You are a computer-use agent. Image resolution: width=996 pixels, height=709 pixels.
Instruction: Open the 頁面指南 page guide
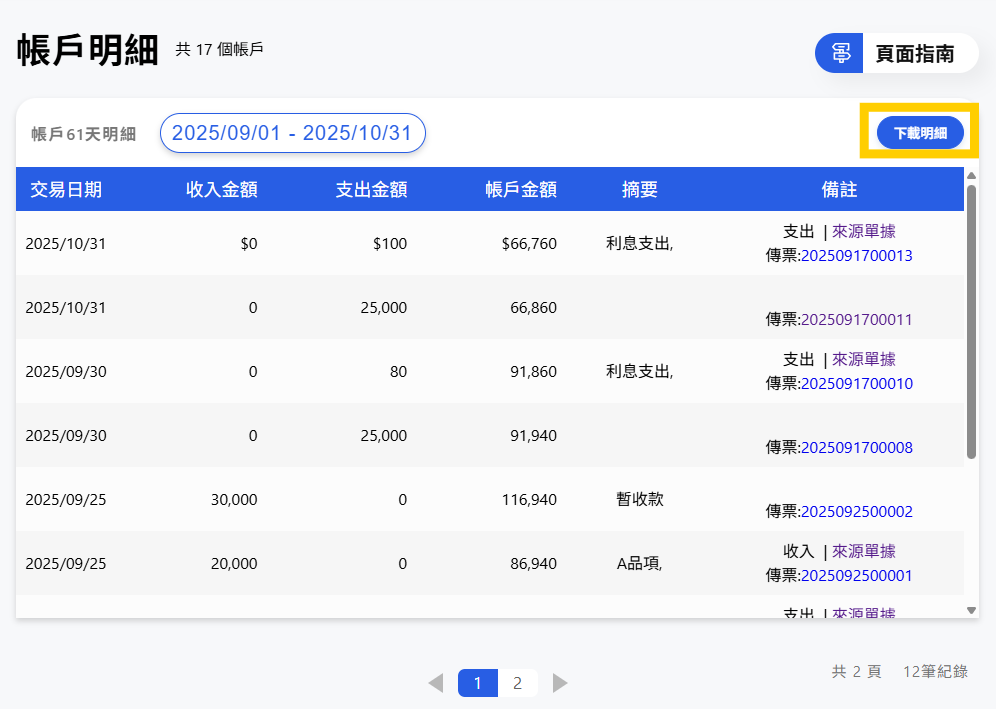[914, 54]
